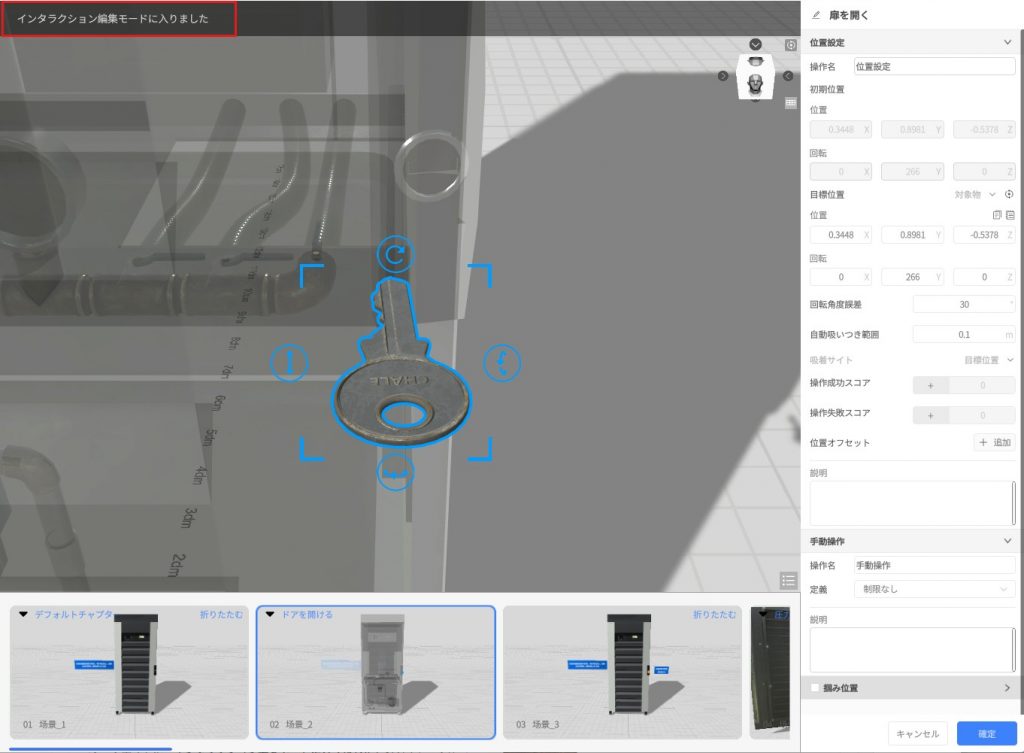Viewport: 1024px width, 753px height.
Task: Click the paste position icon above target fields
Action: [x=1010, y=215]
